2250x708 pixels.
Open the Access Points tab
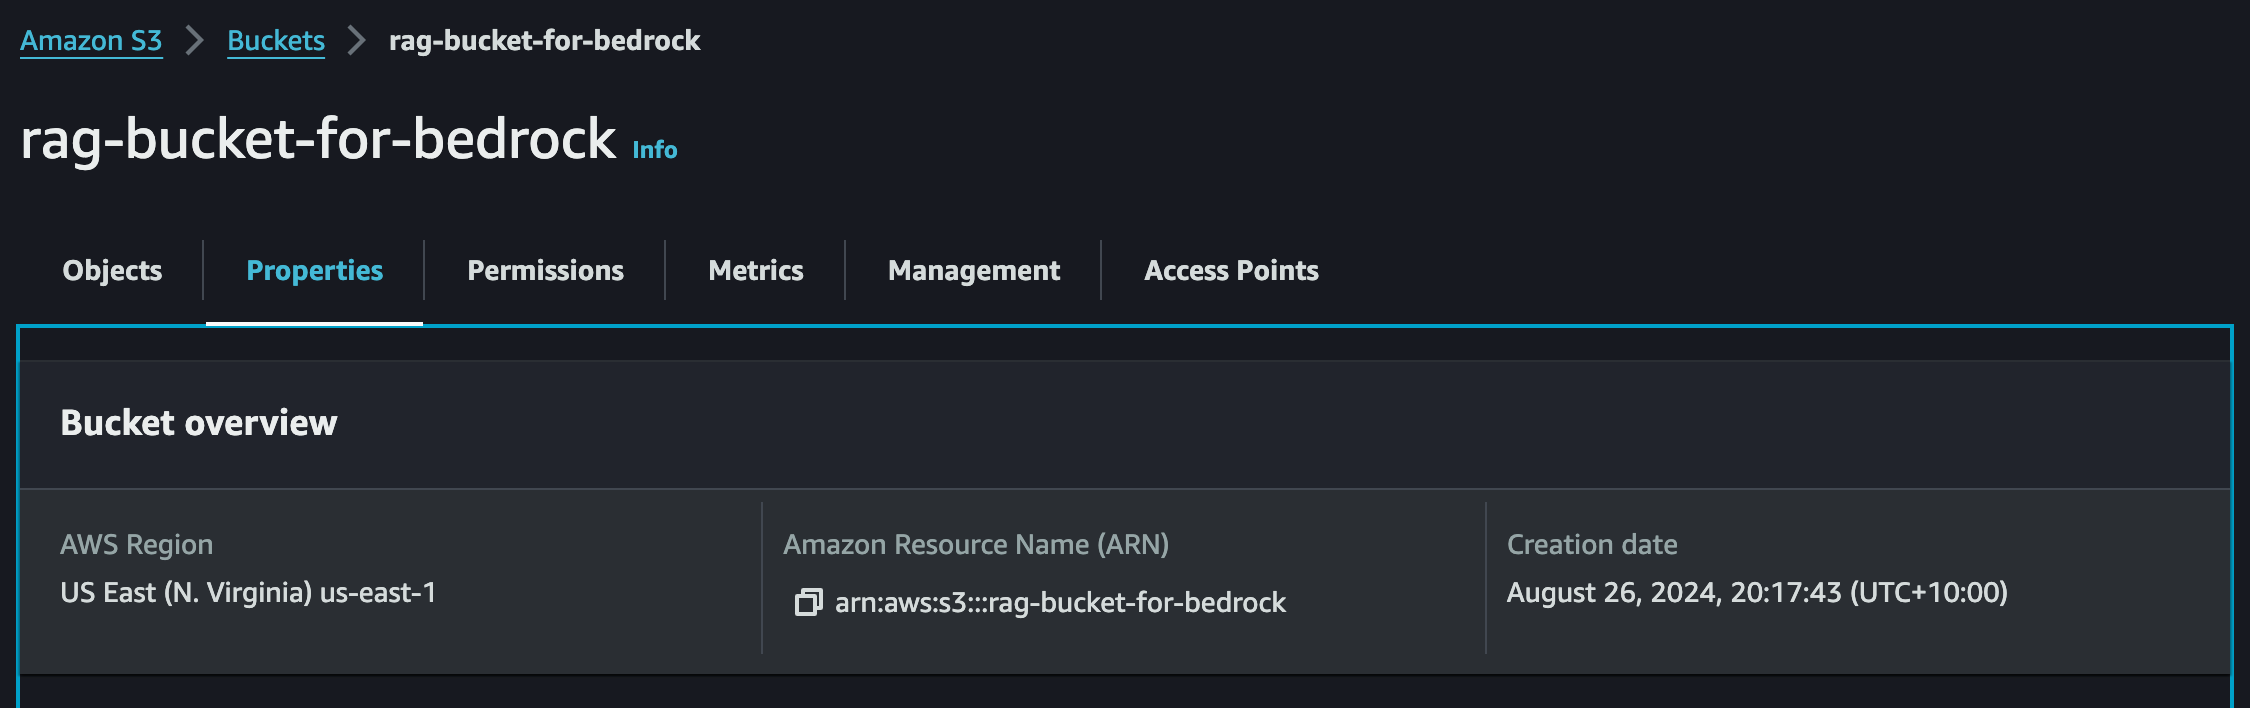tap(1231, 270)
